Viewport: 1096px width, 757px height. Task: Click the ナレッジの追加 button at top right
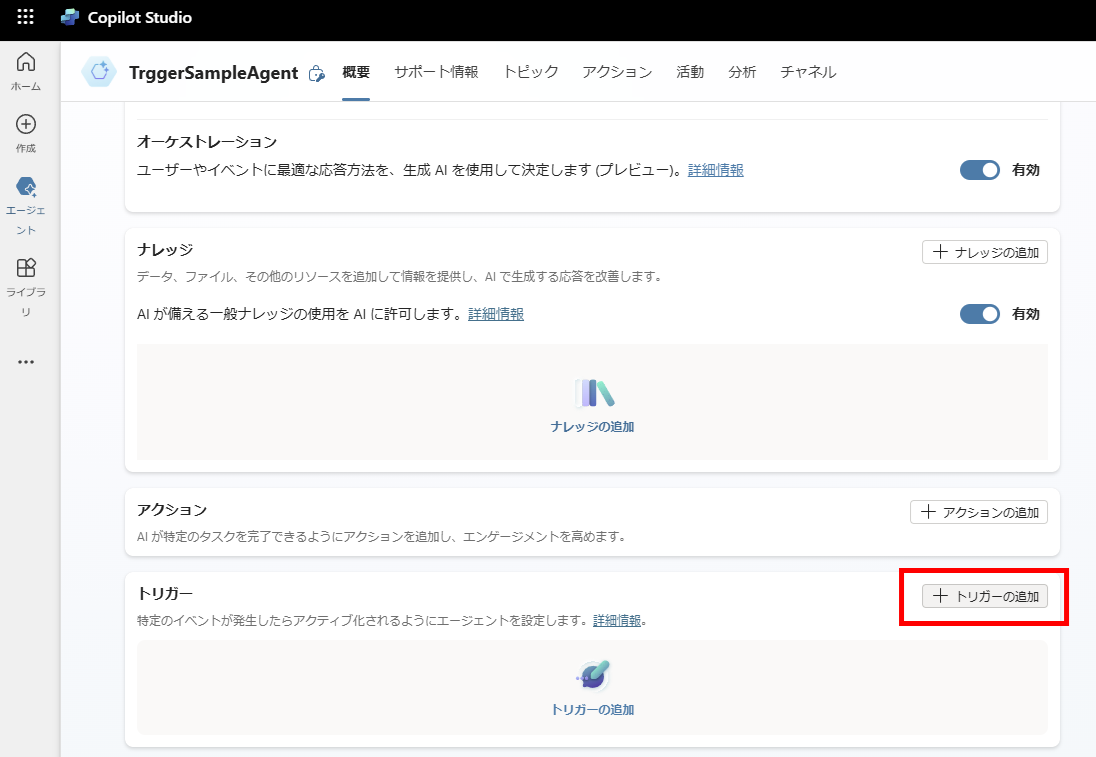(x=984, y=252)
